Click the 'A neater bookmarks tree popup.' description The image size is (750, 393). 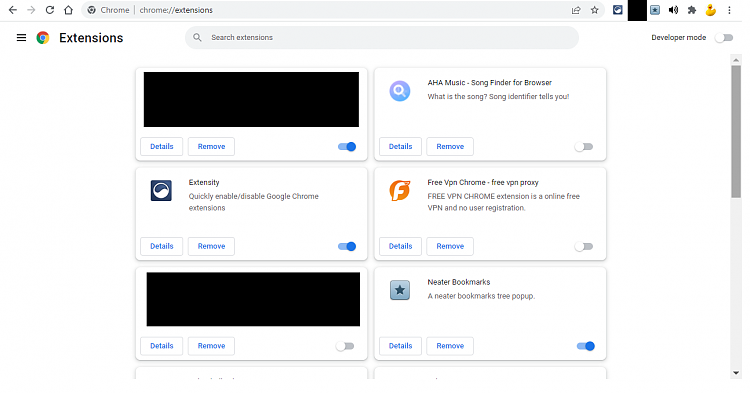481,296
